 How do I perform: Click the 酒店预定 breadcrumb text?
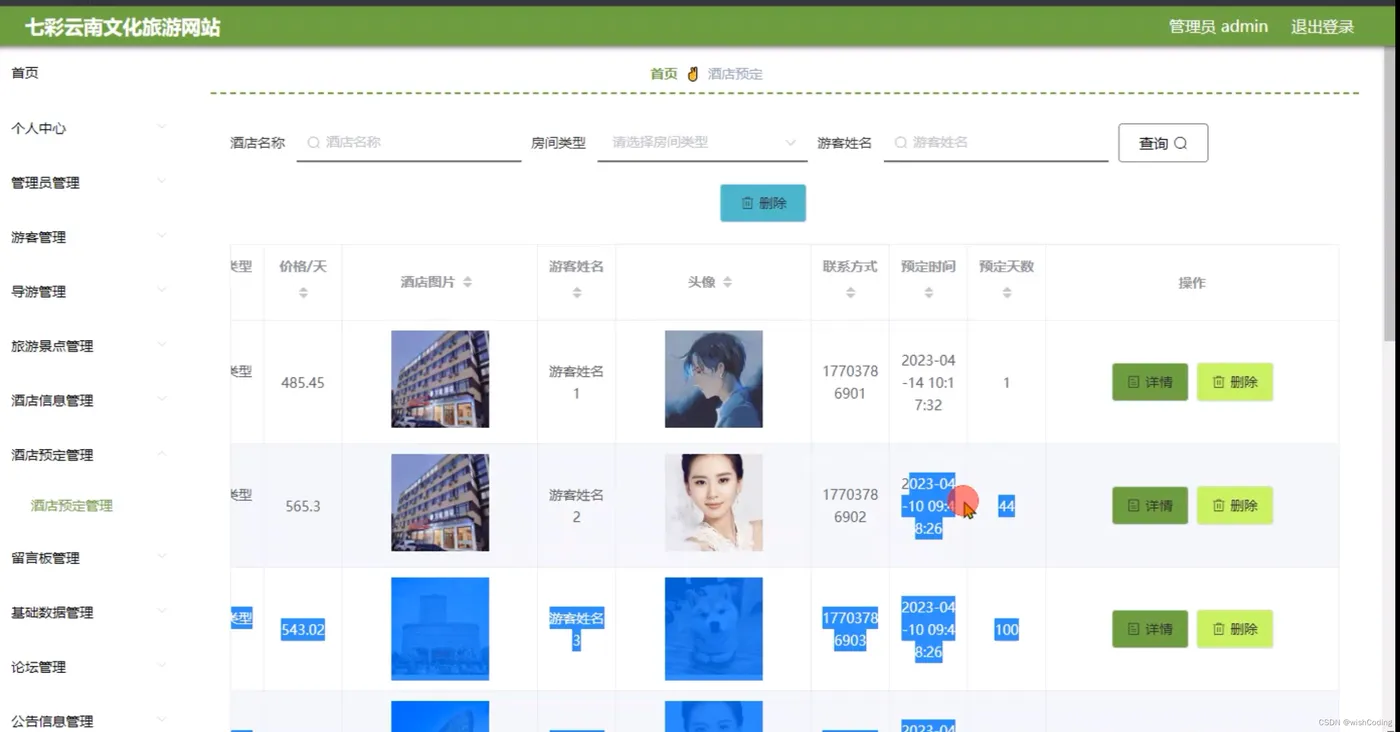point(735,74)
